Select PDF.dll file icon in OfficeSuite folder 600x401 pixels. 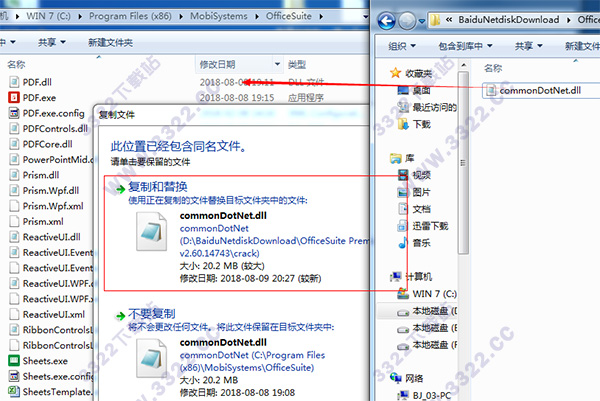[x=14, y=82]
